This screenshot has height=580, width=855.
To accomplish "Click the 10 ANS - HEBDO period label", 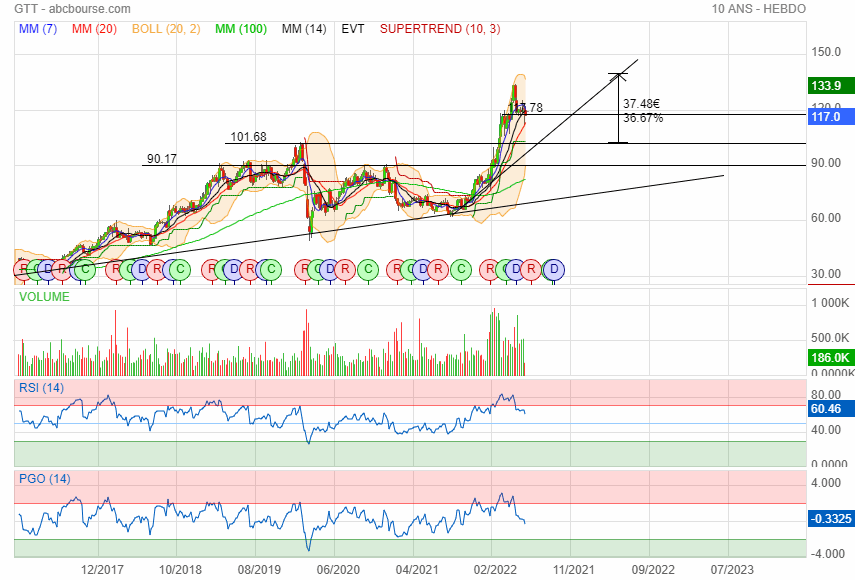I will pyautogui.click(x=758, y=9).
